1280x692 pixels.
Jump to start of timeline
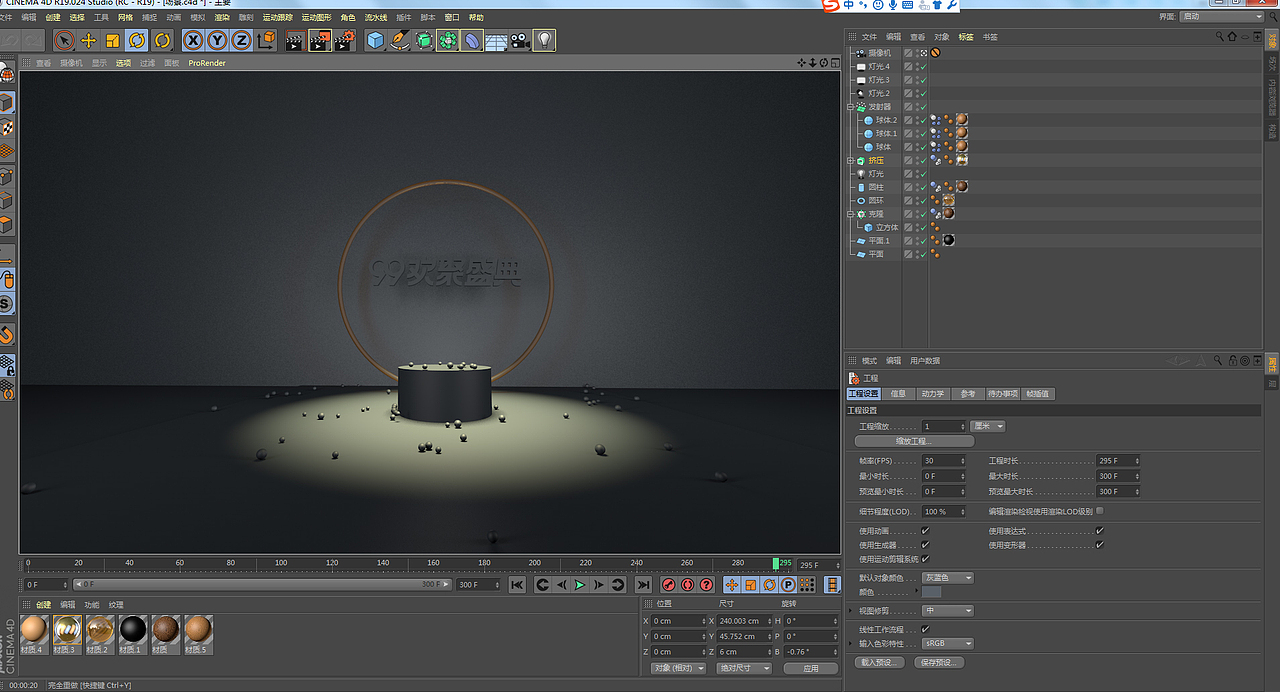click(x=517, y=585)
